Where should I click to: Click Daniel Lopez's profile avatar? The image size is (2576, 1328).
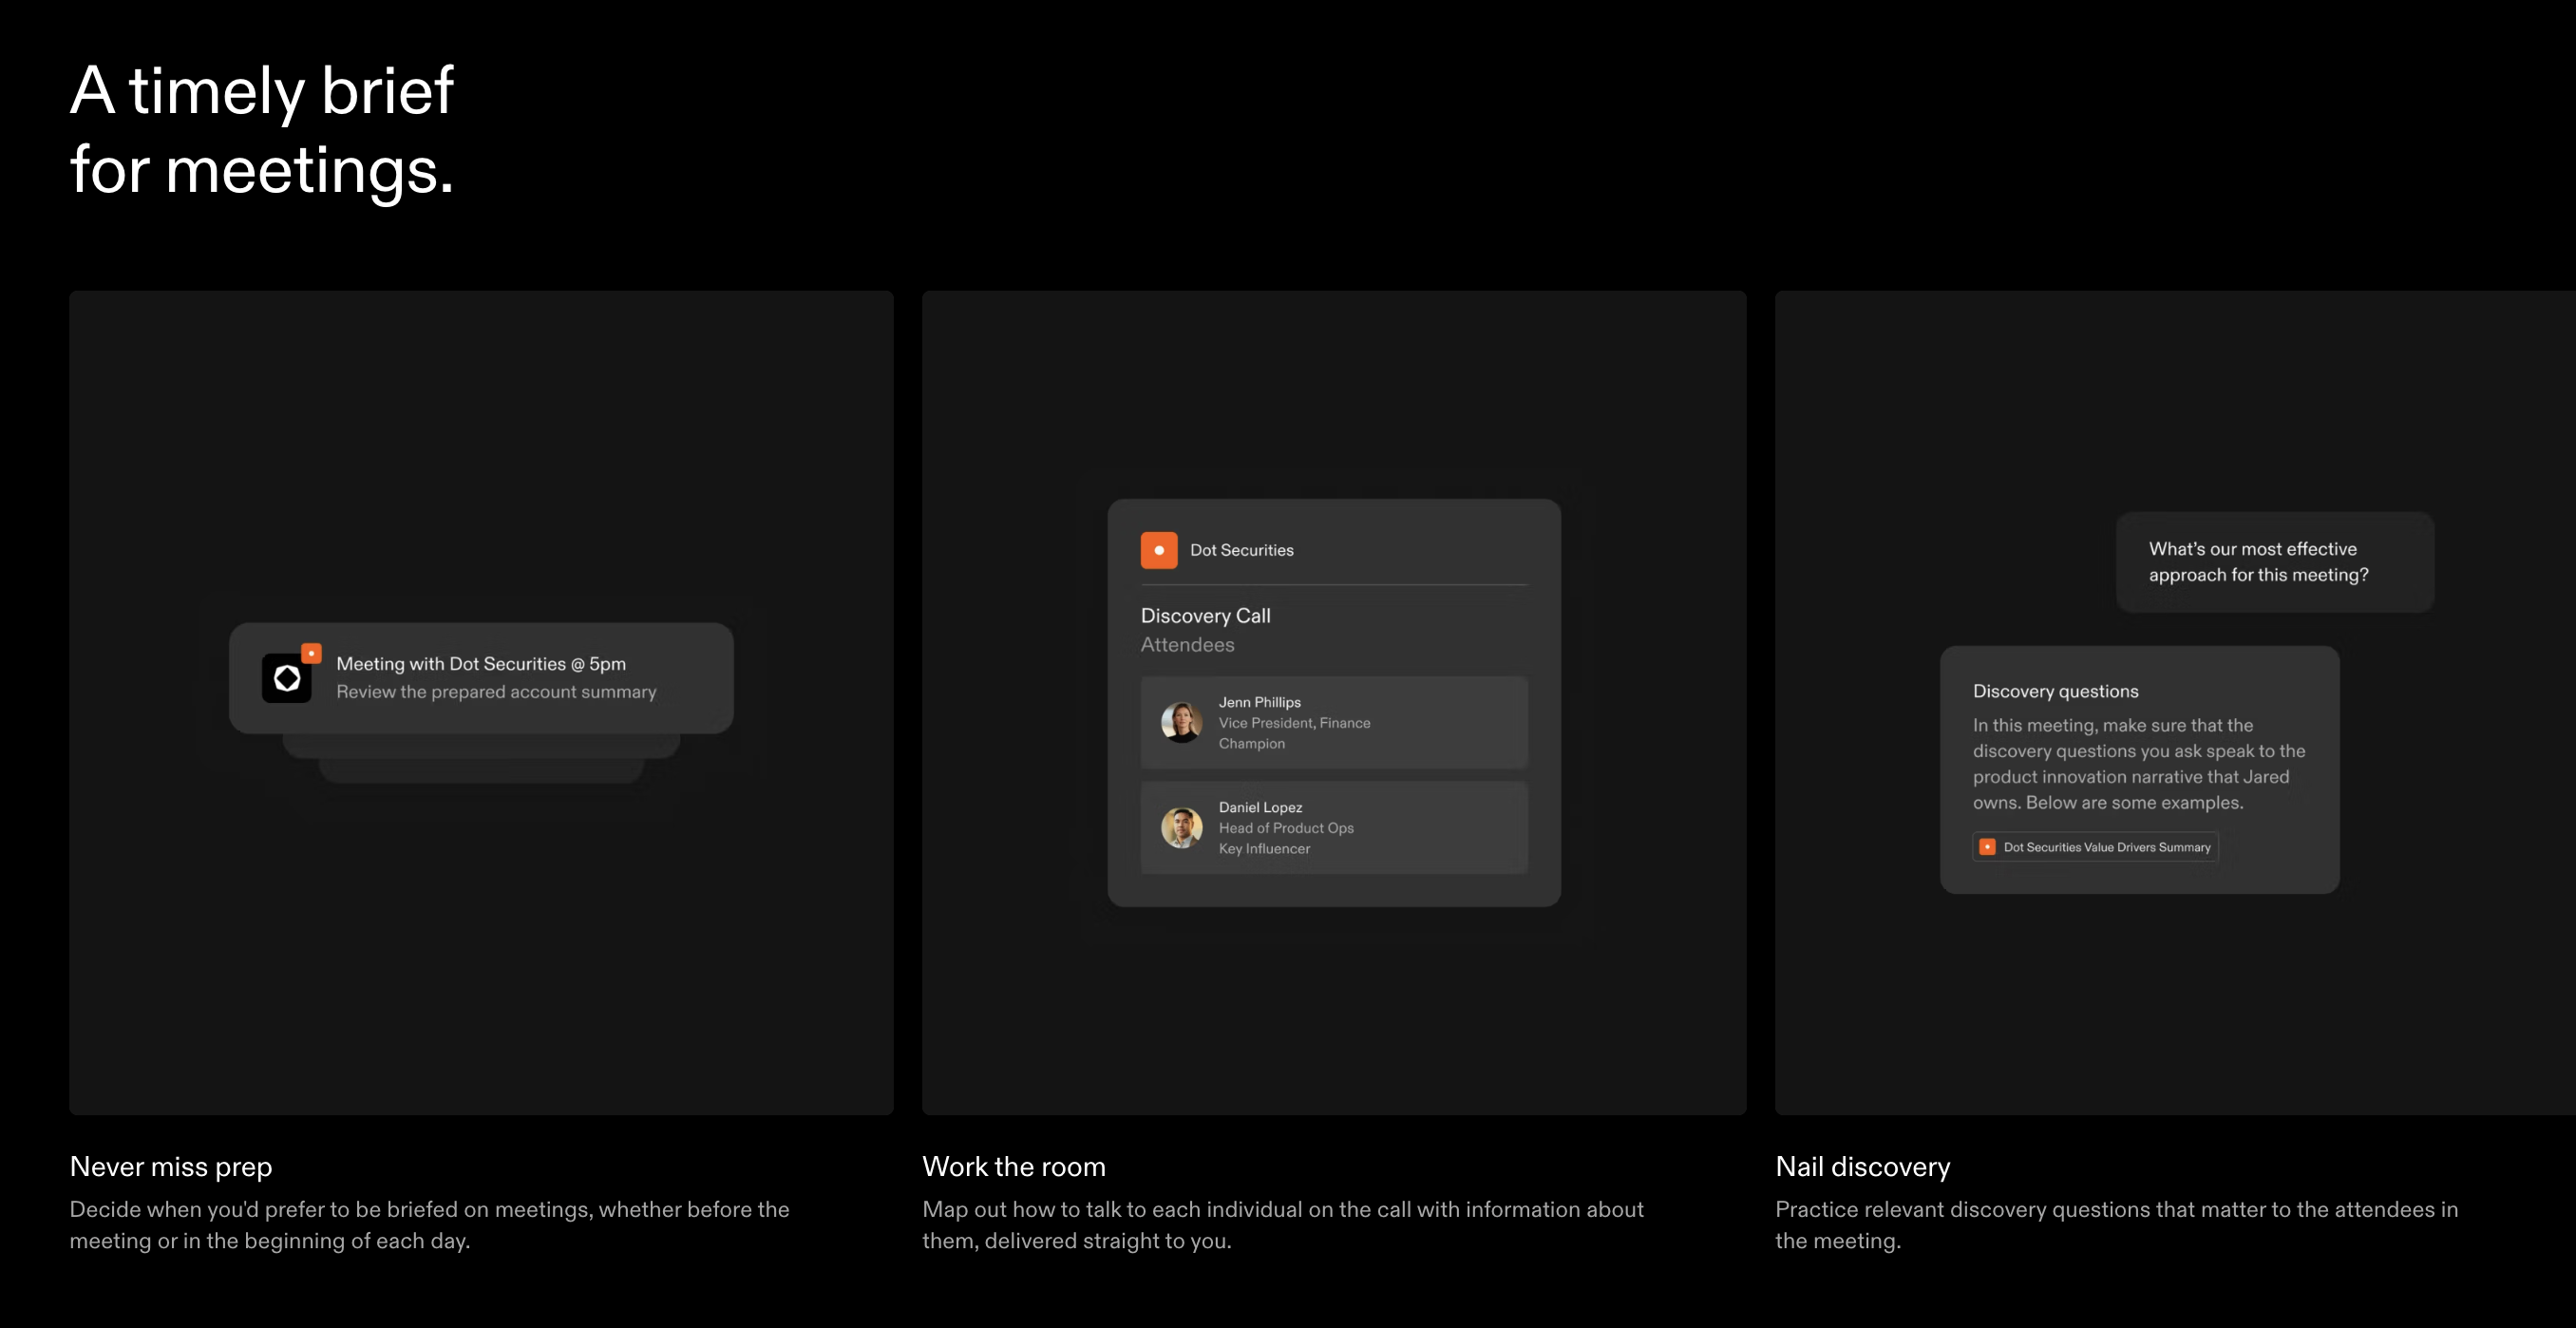click(x=1181, y=827)
